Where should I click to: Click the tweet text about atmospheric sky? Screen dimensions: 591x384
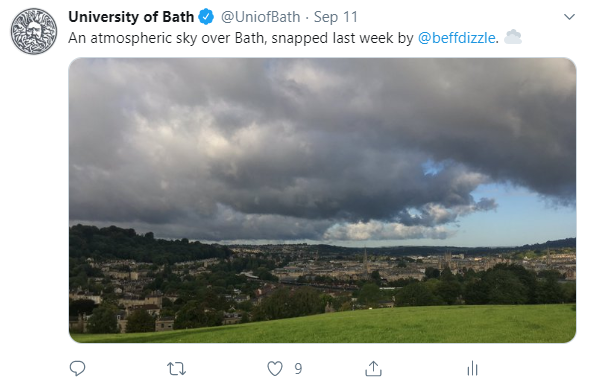[x=283, y=38]
